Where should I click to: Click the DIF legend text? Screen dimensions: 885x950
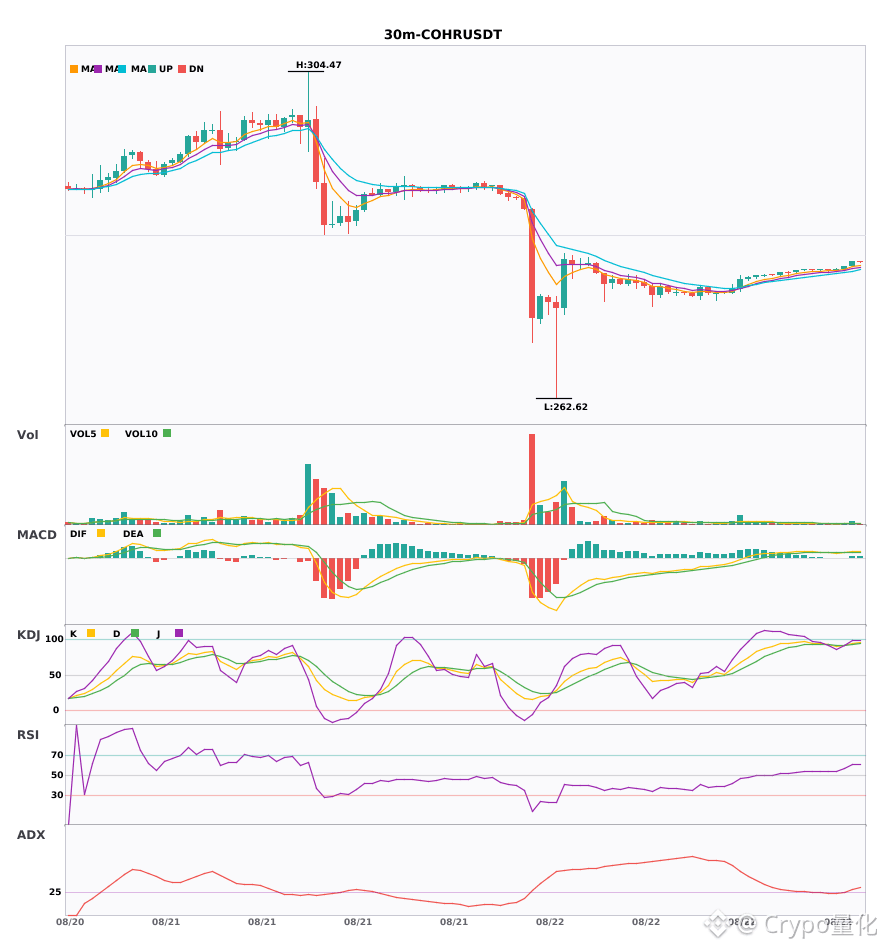pos(78,534)
